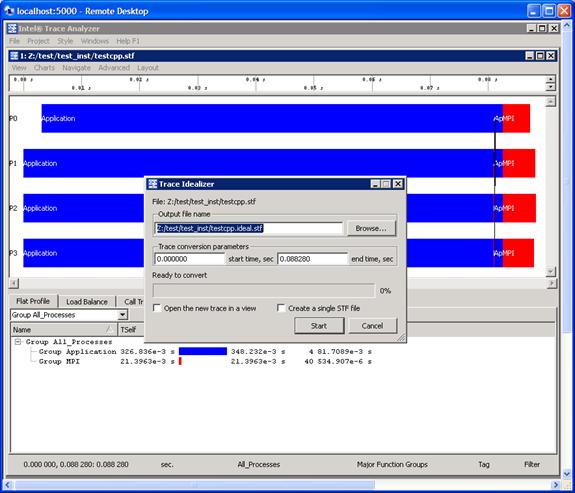Click the TSelf column header
The image size is (575, 493).
coord(131,329)
